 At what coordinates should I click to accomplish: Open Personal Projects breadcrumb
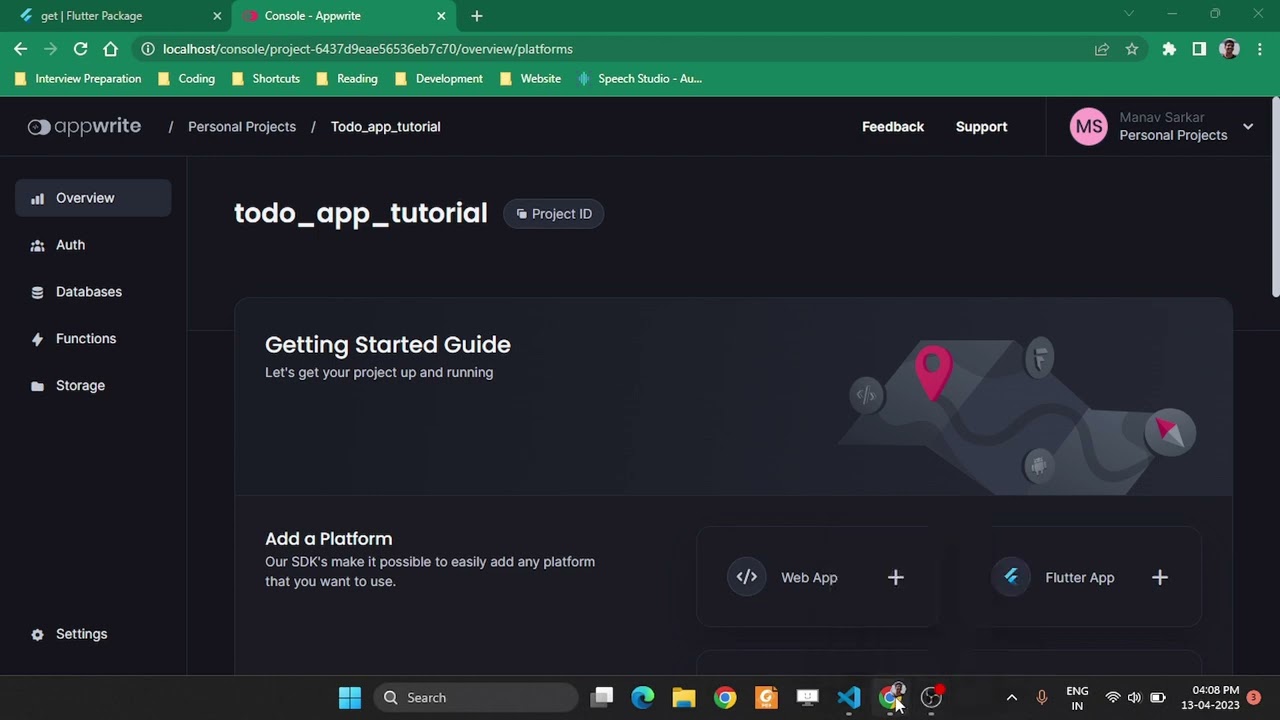242,127
